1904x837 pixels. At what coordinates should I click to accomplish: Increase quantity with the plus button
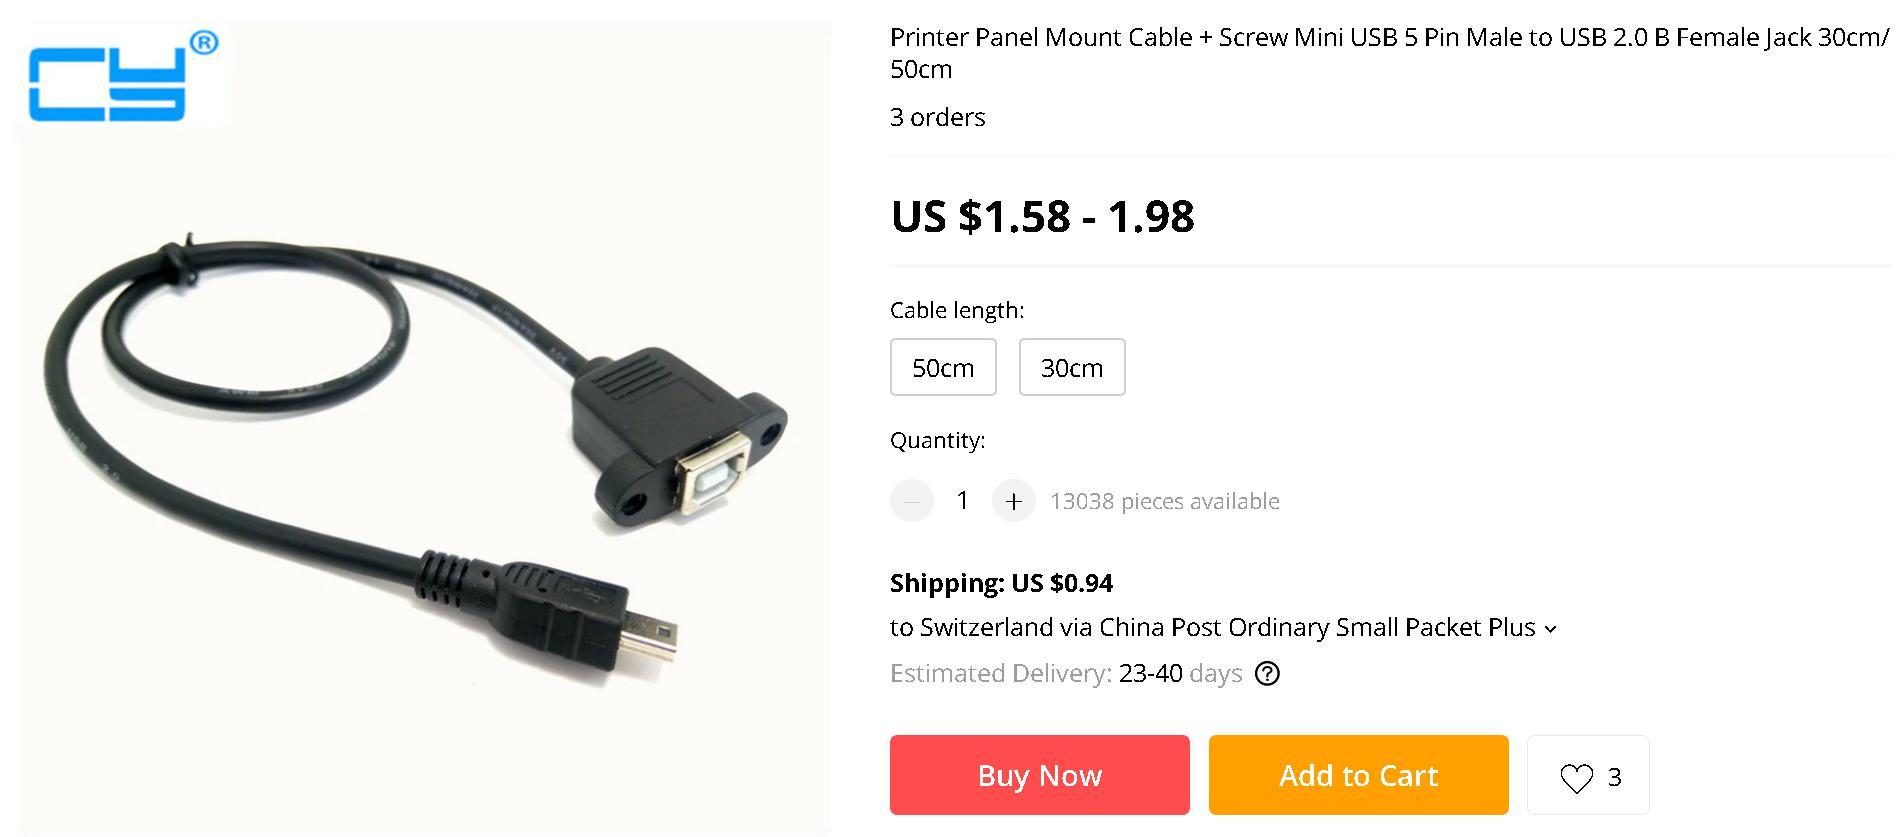pos(1013,501)
